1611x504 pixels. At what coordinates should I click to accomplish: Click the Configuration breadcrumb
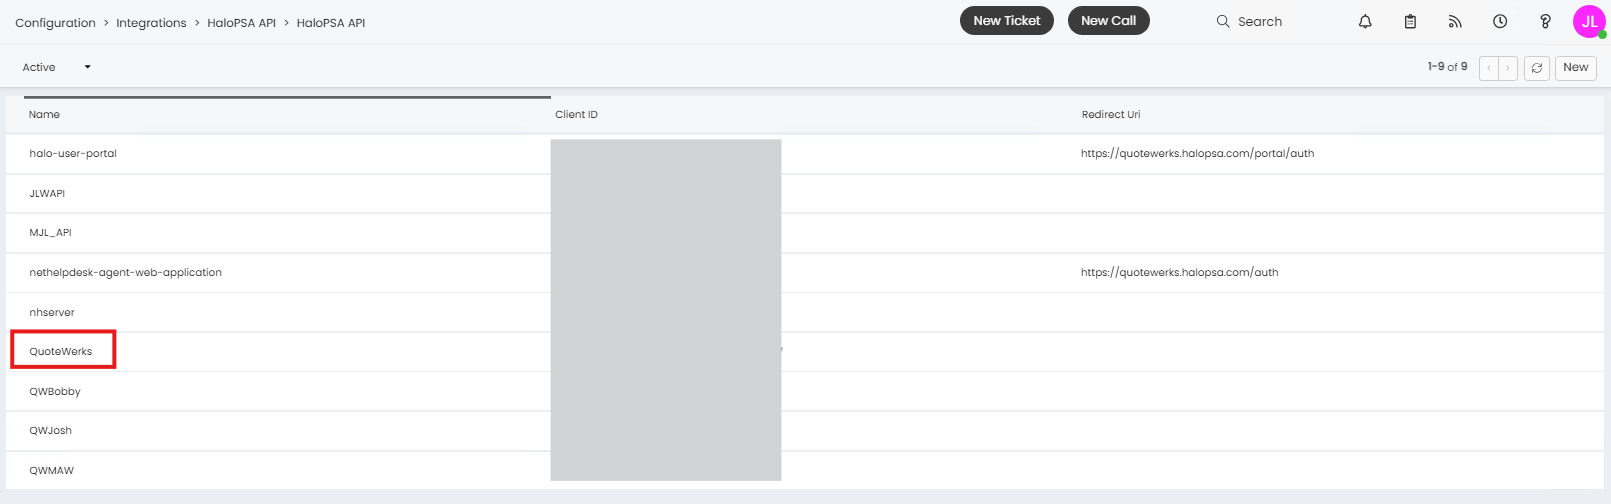click(x=55, y=23)
